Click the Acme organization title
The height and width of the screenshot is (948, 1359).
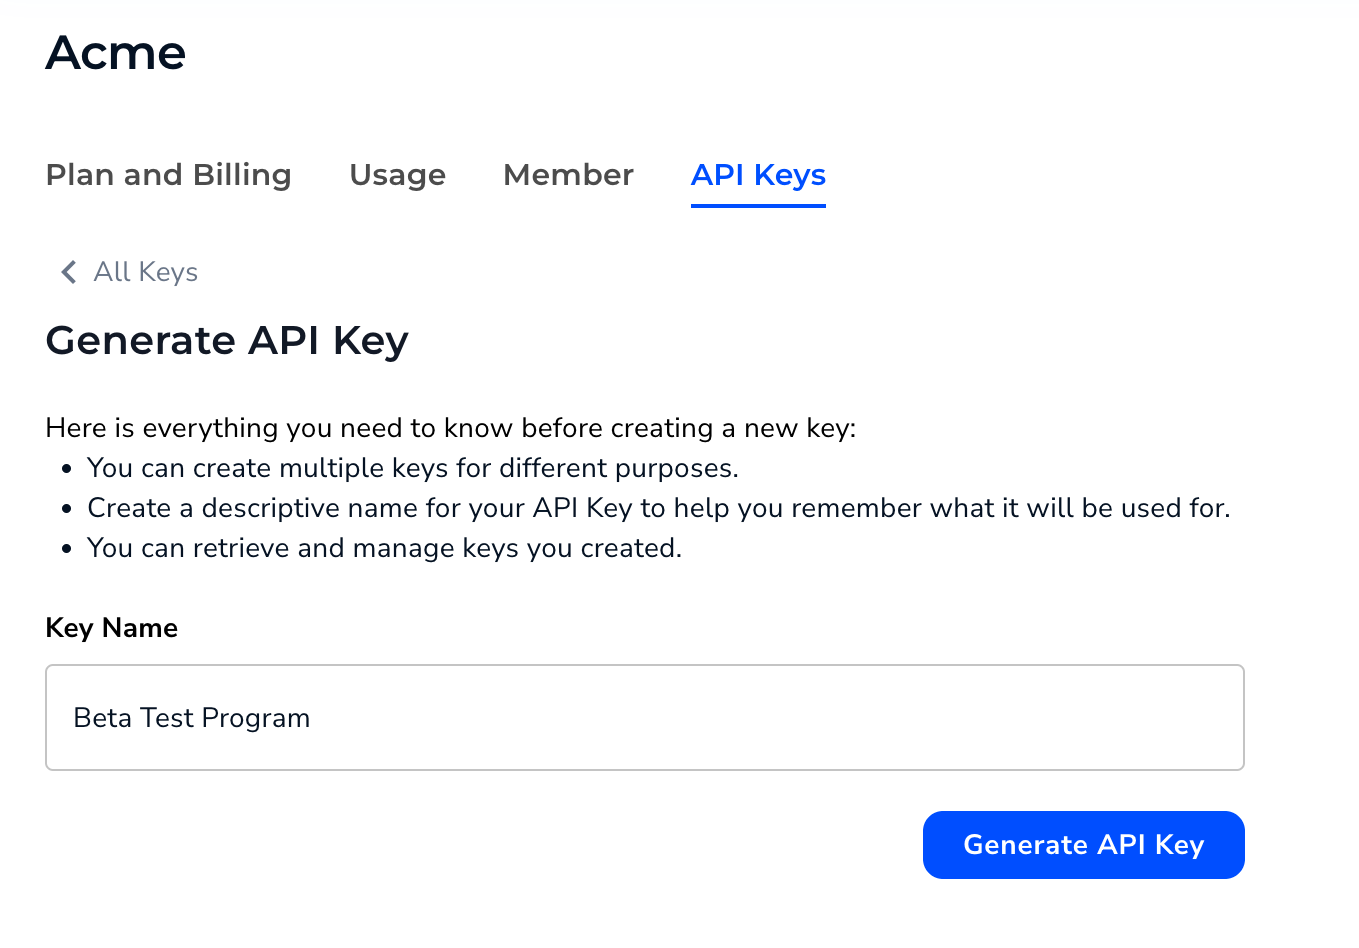pos(116,53)
